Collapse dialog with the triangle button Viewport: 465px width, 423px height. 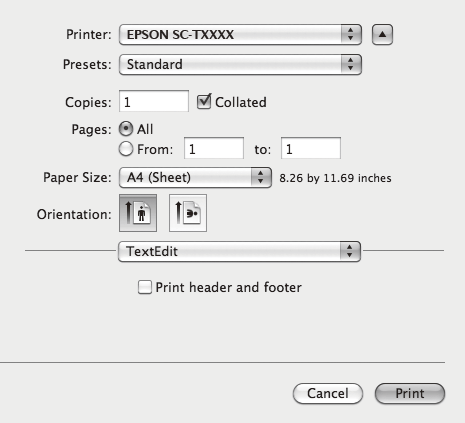click(382, 34)
